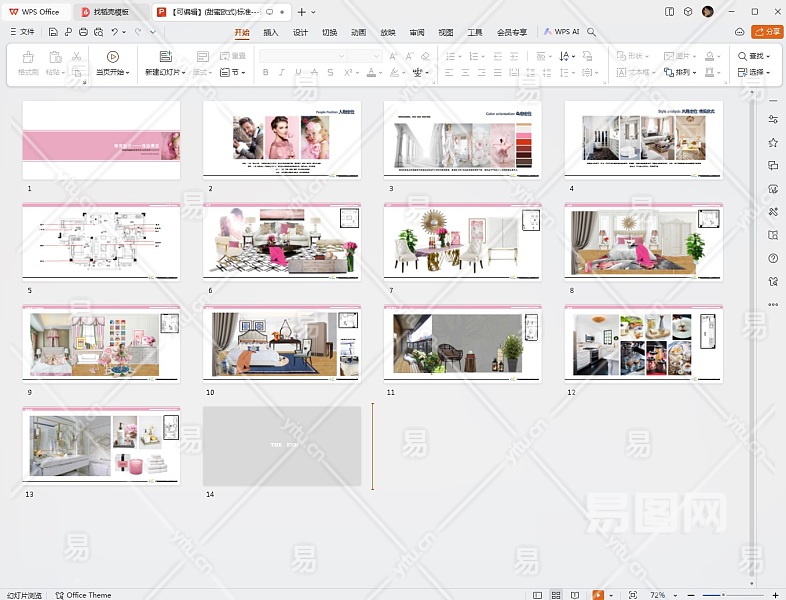Toggle reading view in status bar
The image size is (786, 600).
(574, 595)
